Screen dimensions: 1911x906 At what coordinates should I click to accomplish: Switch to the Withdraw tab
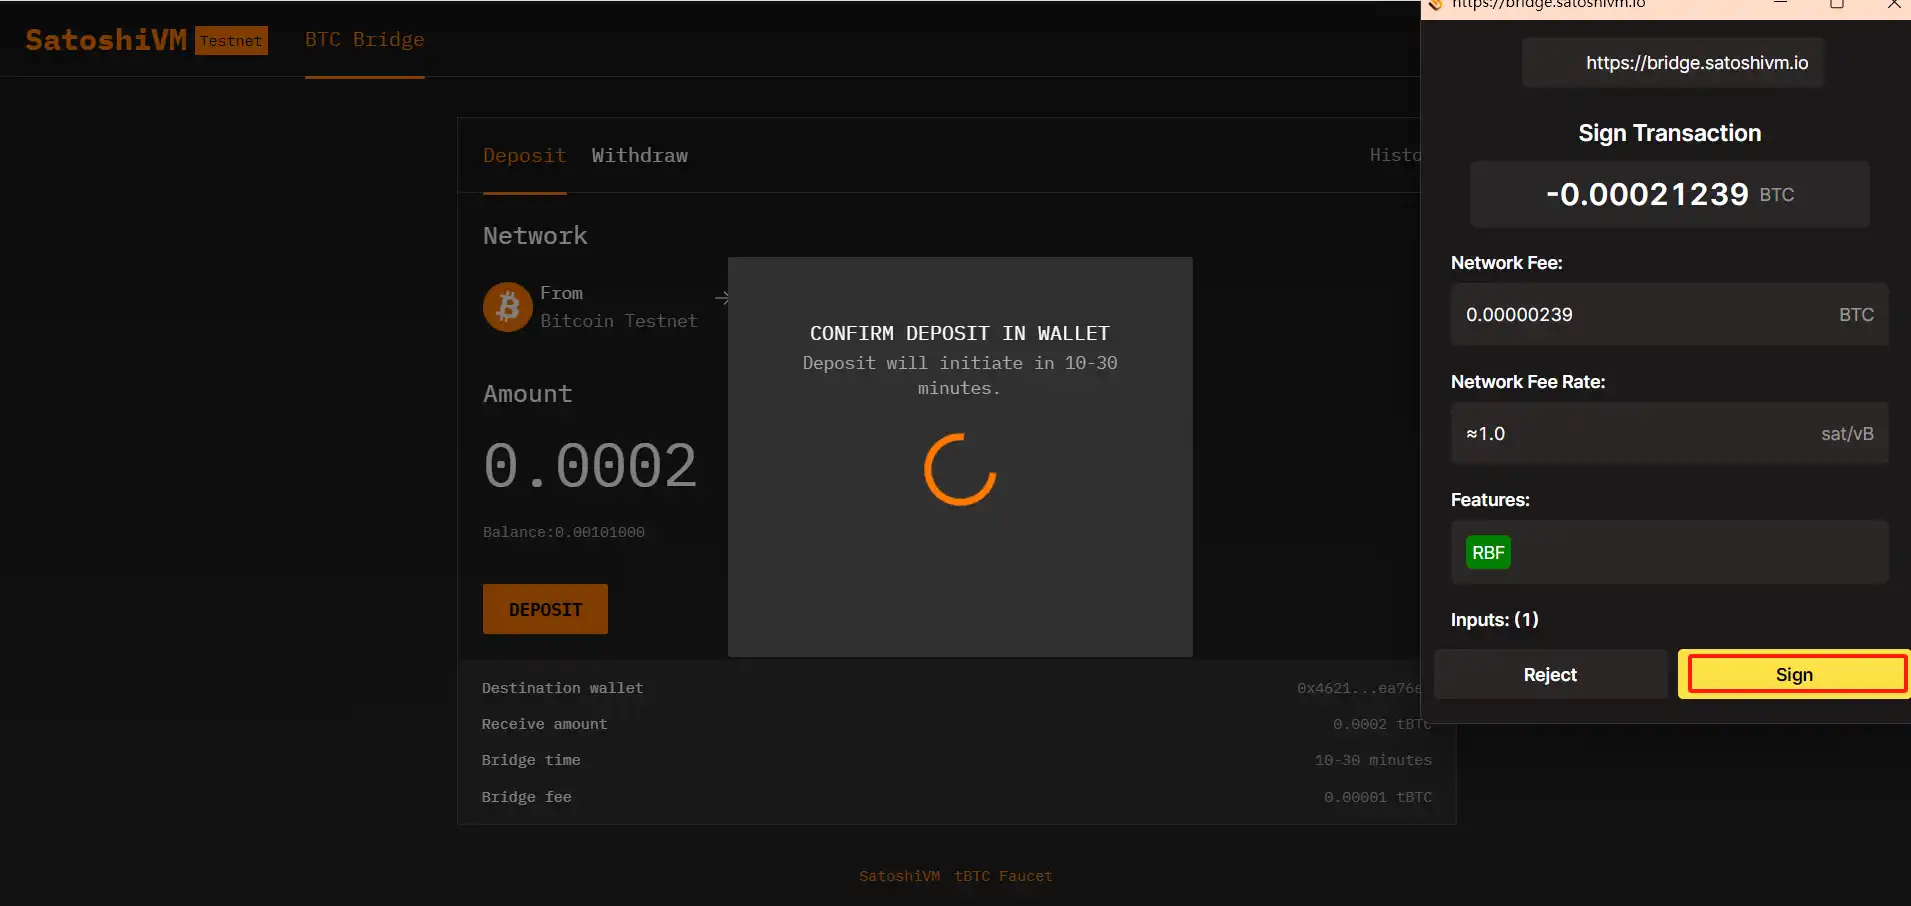coord(639,156)
